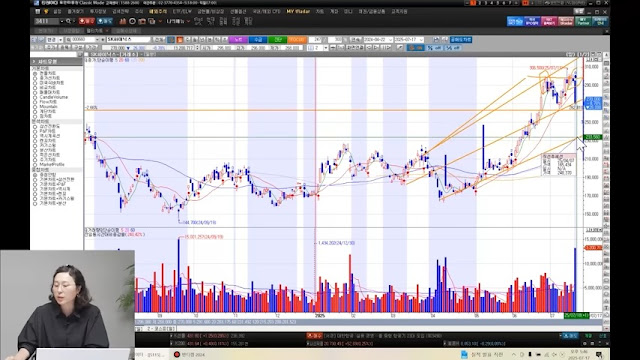This screenshot has width=640, height=360.
Task: Click the blue 매도 sell button in top toolbar
Action: 105,21
